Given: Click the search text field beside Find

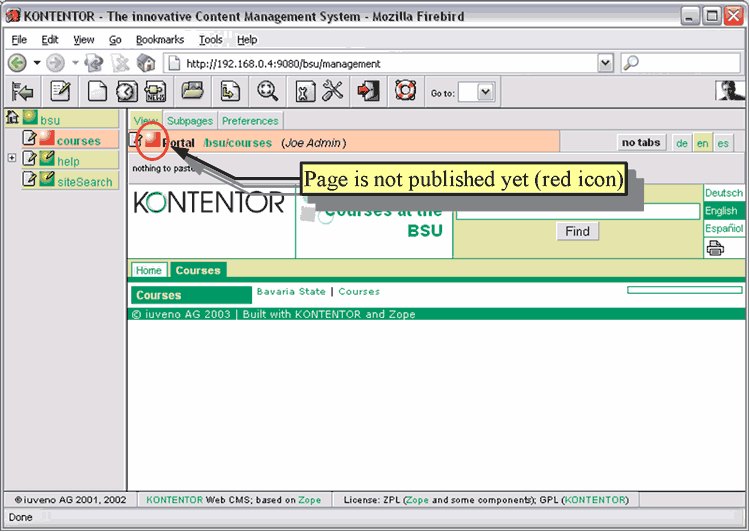Looking at the screenshot, I should click(578, 212).
